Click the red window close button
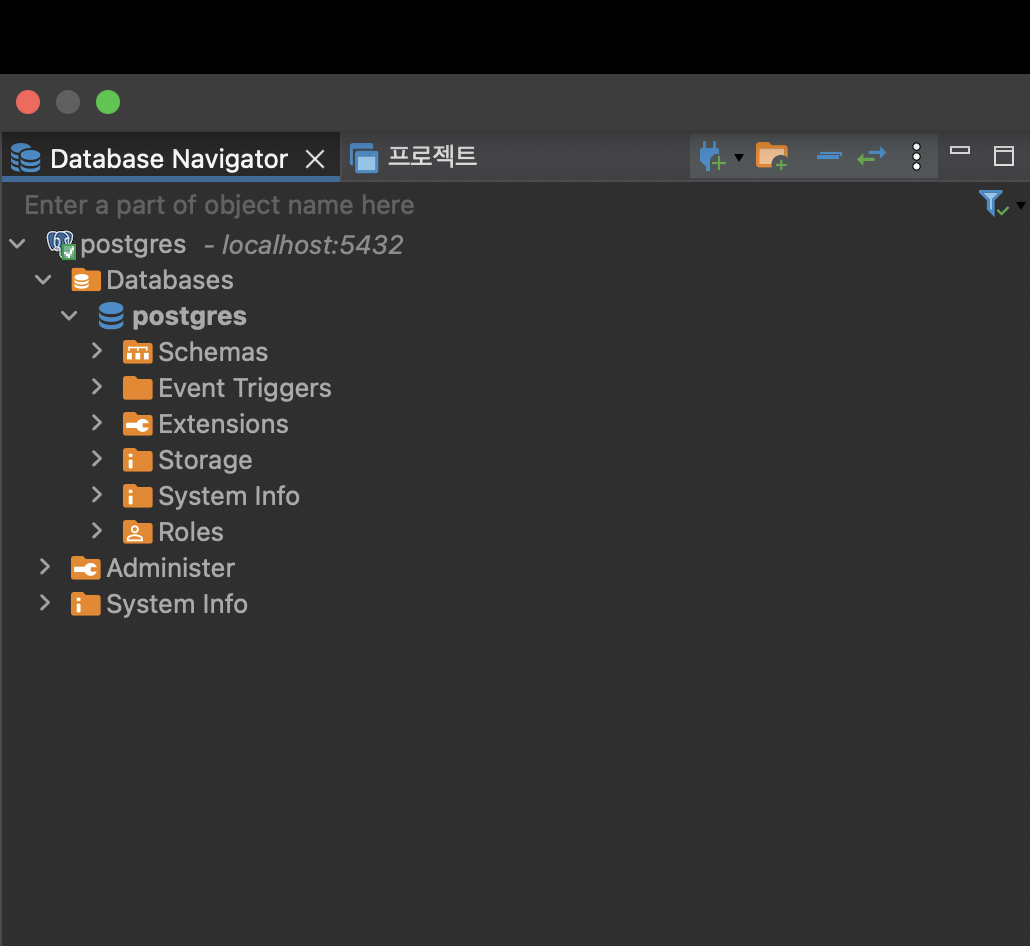 click(28, 102)
